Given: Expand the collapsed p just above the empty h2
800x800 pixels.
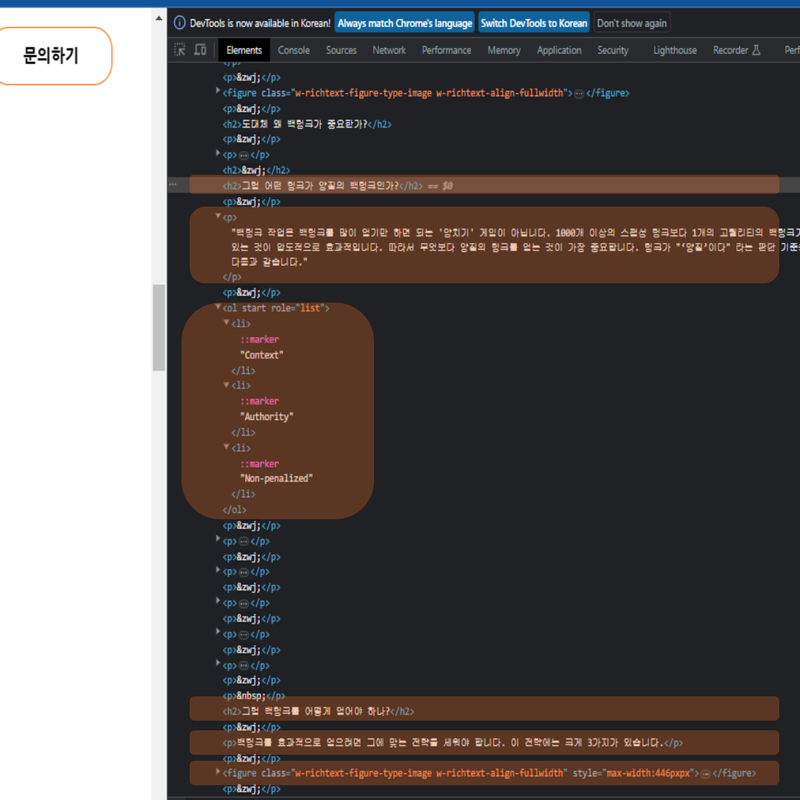Looking at the screenshot, I should click(218, 153).
